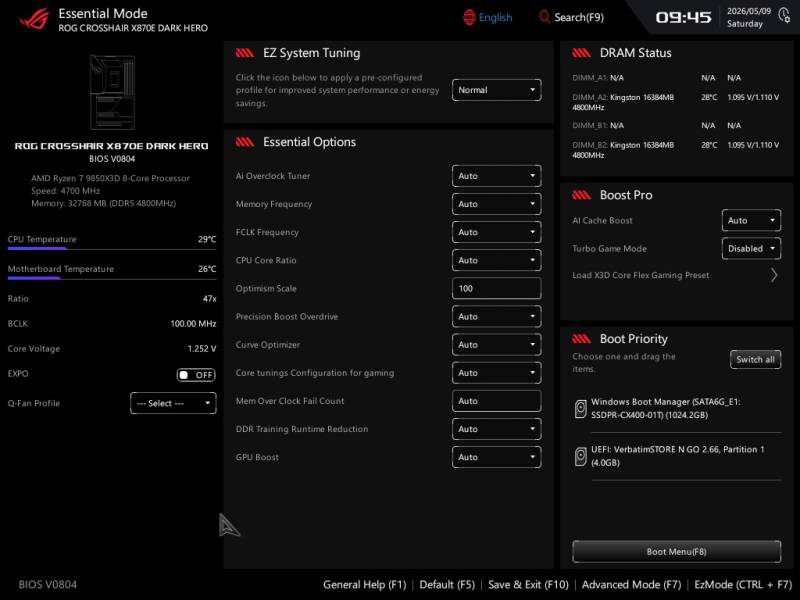Click the Essential Options stripes icon
800x600 pixels.
245,142
